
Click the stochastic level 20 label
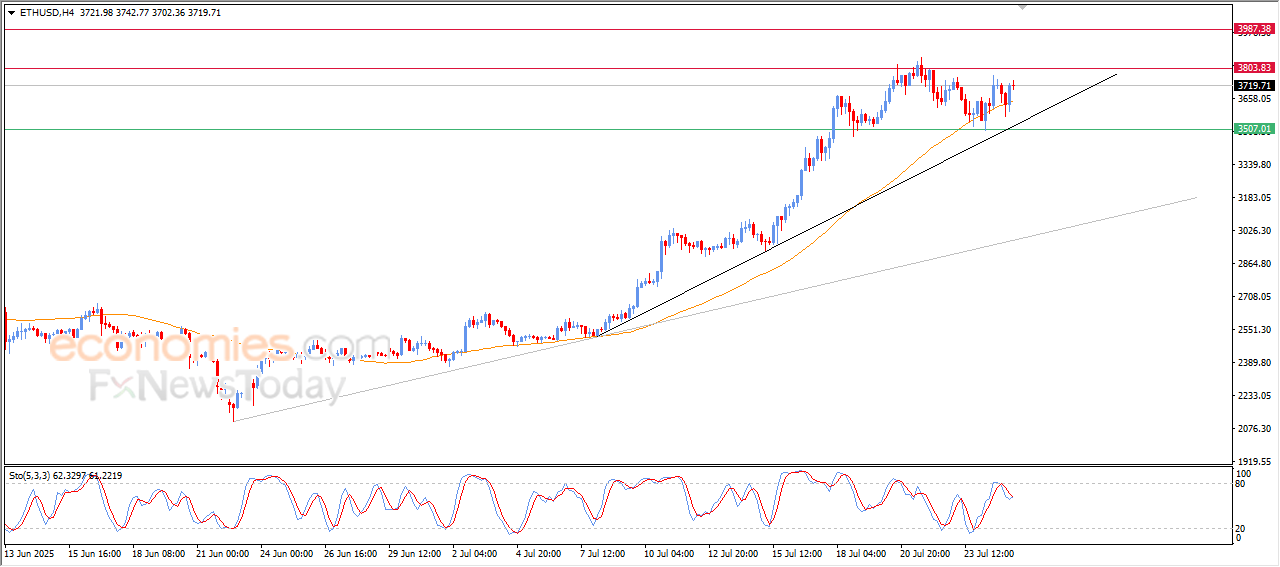1241,528
